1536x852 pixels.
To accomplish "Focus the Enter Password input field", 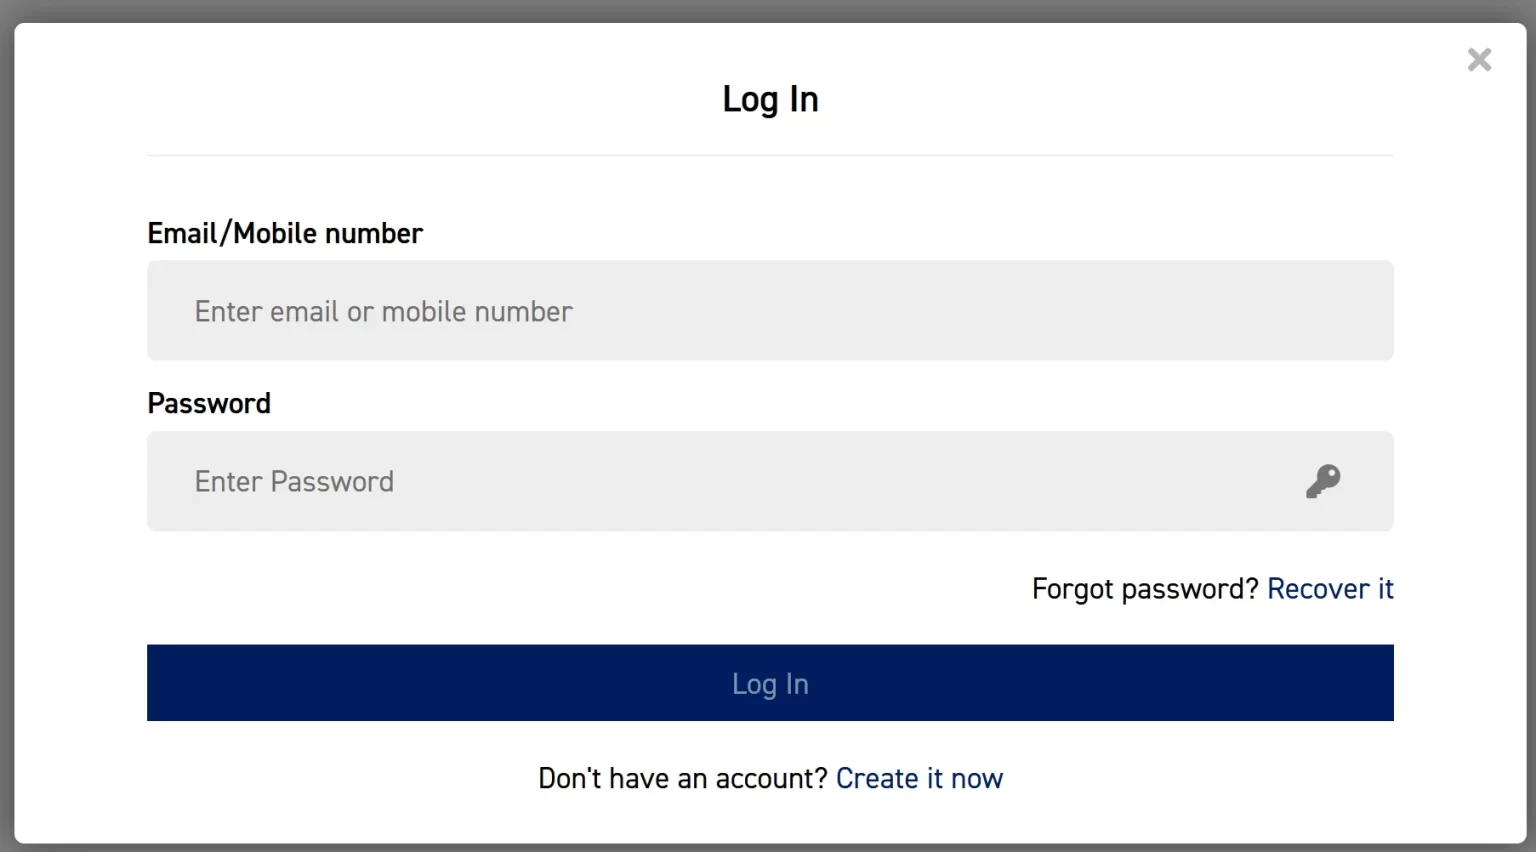I will point(720,481).
